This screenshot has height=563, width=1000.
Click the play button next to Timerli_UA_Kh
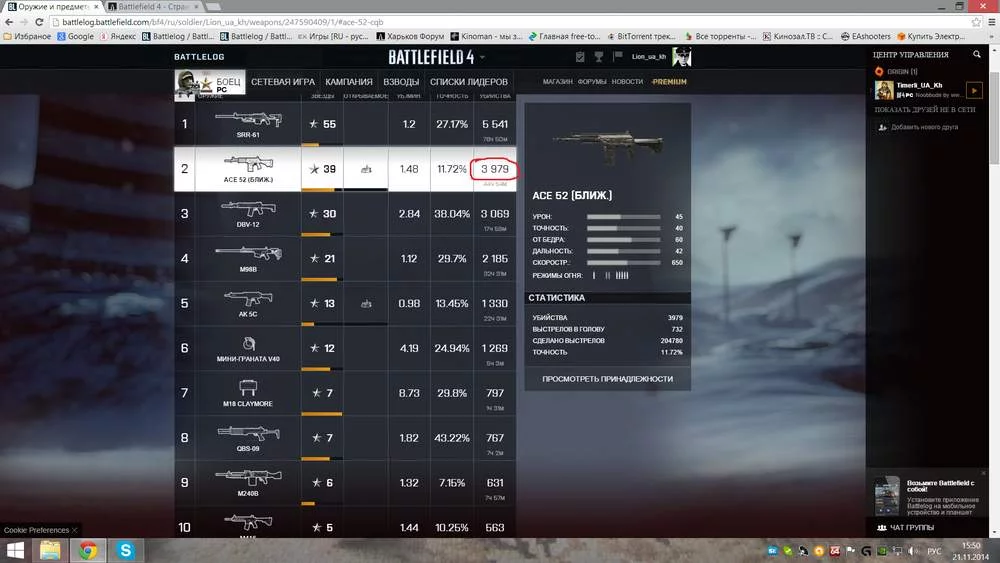click(974, 91)
